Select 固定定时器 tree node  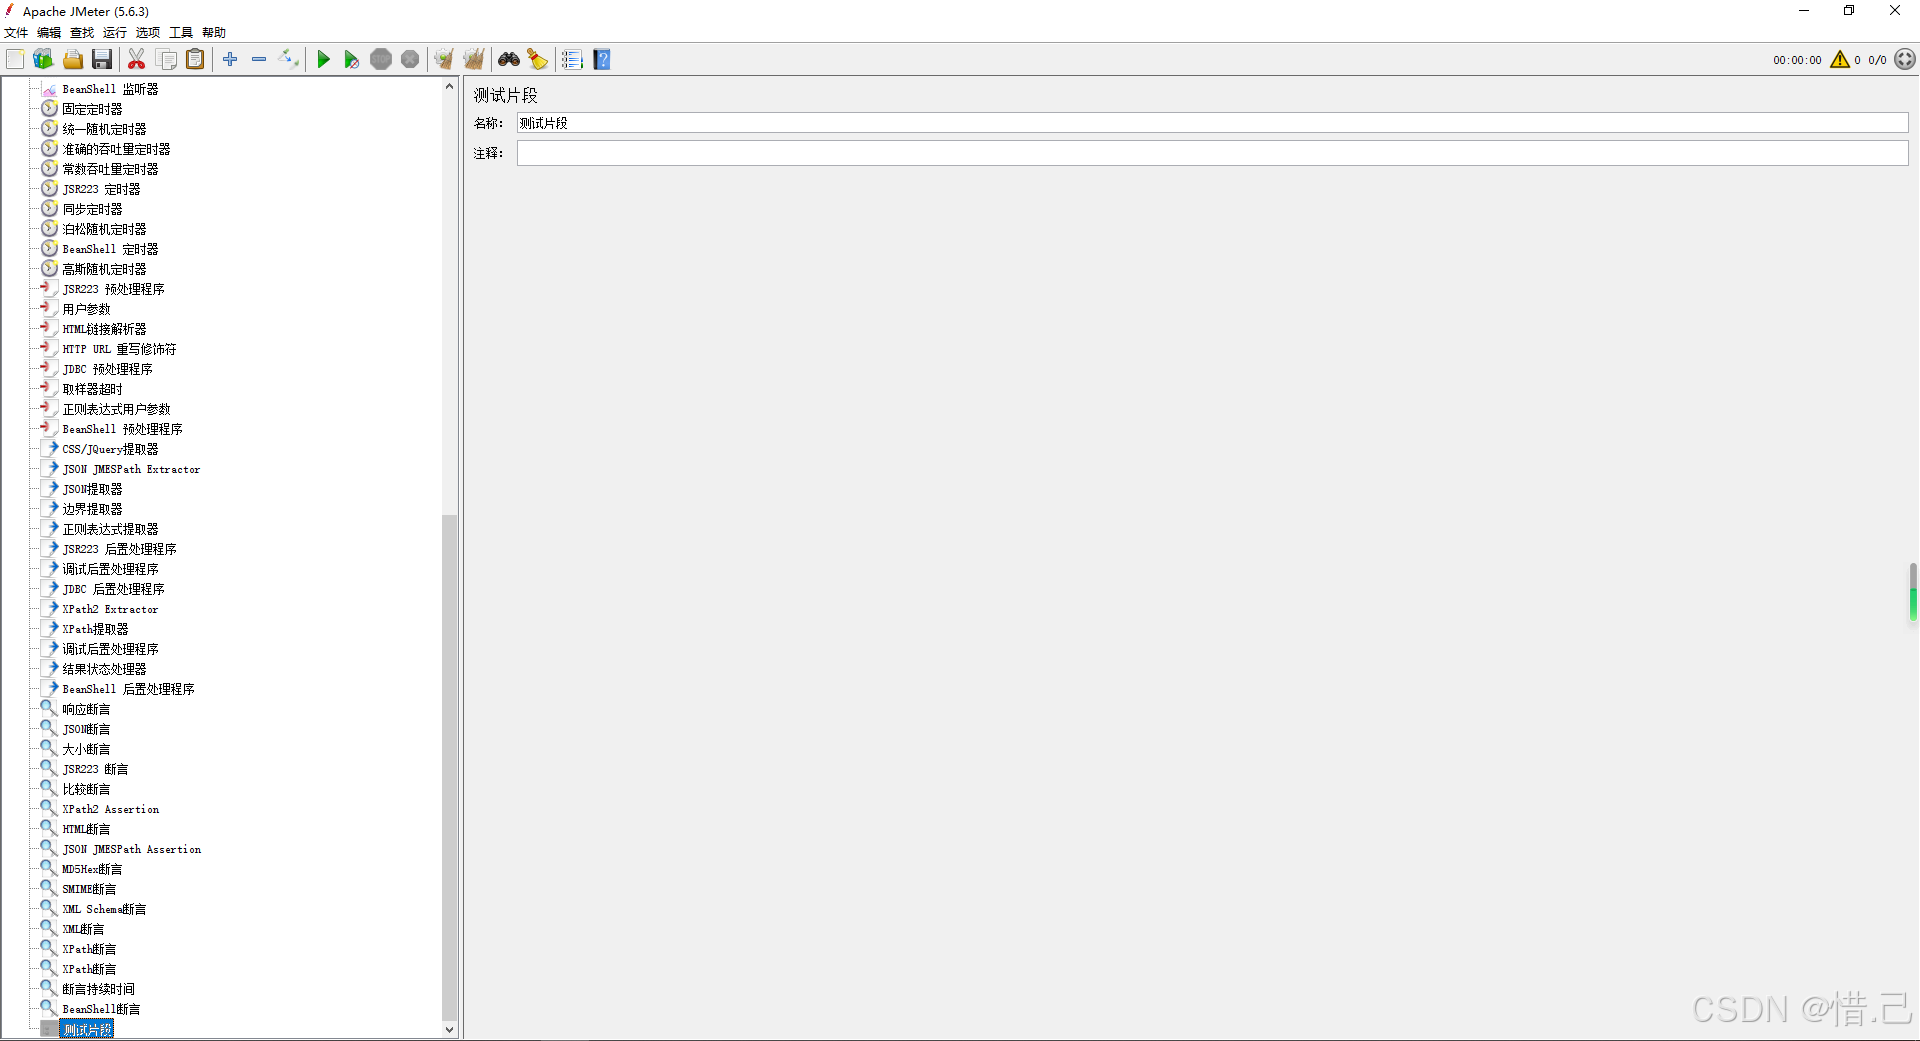92,109
